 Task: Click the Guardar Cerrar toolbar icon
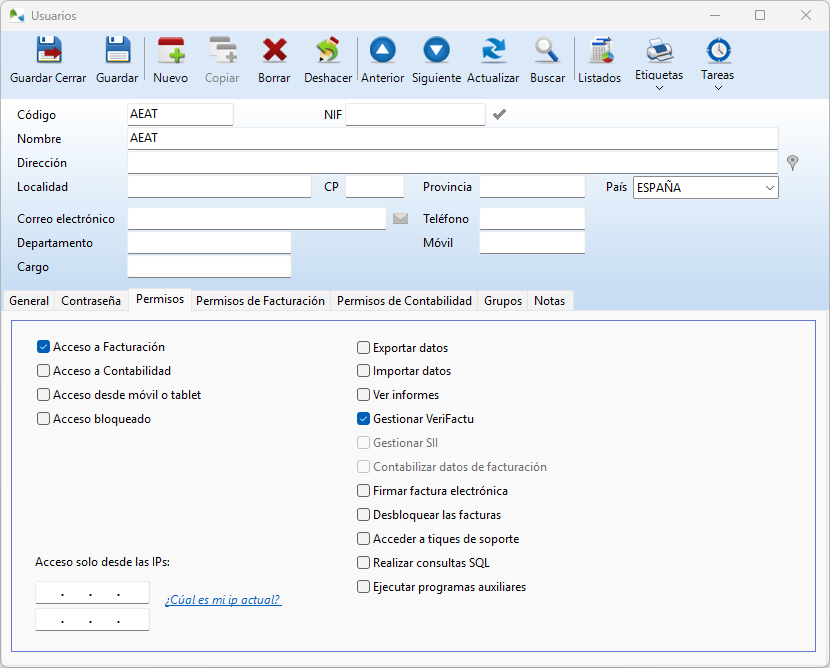click(48, 52)
